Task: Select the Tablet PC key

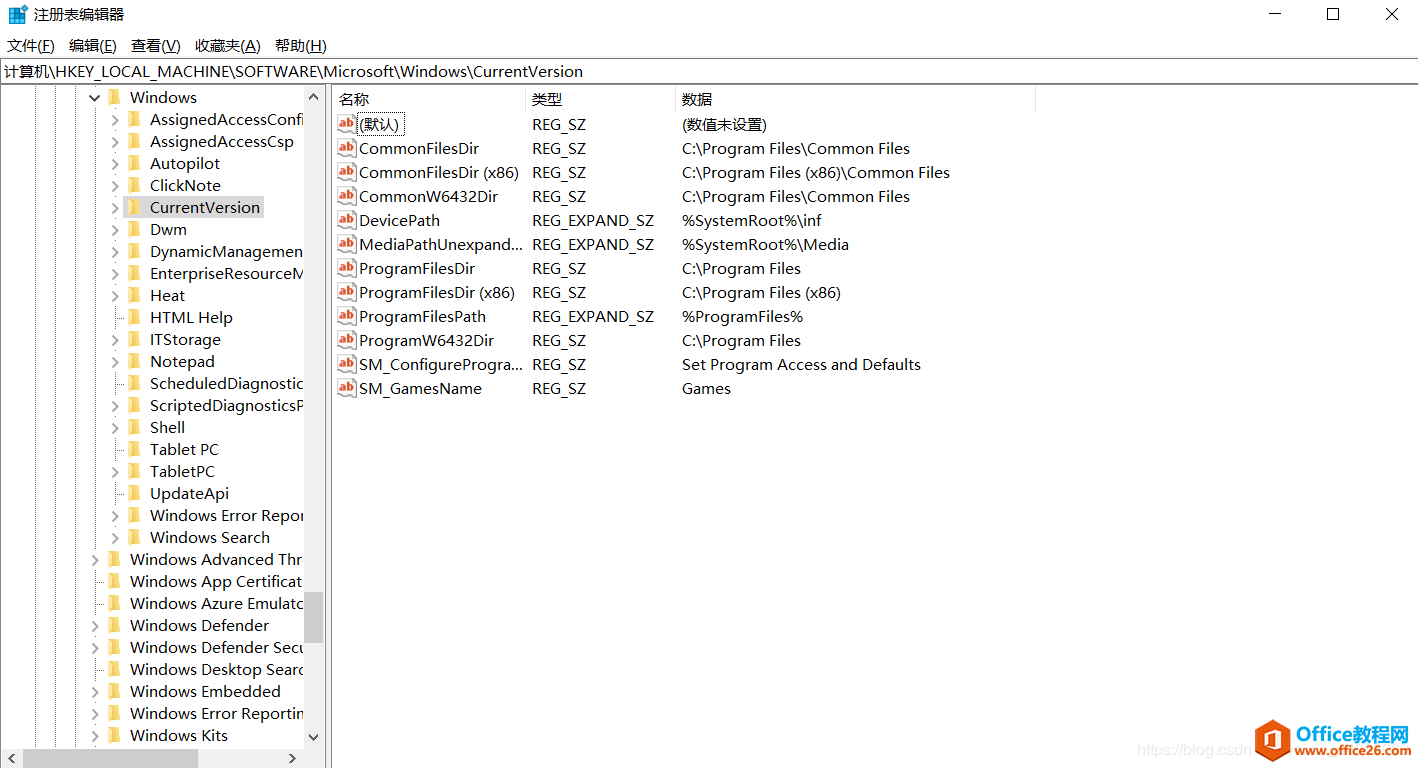Action: [x=184, y=449]
